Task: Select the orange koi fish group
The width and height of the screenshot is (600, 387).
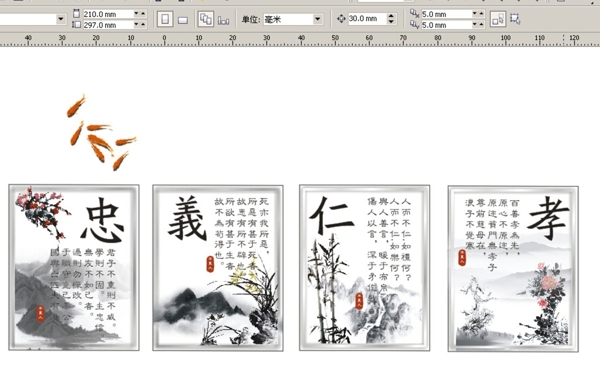Action: coord(101,132)
